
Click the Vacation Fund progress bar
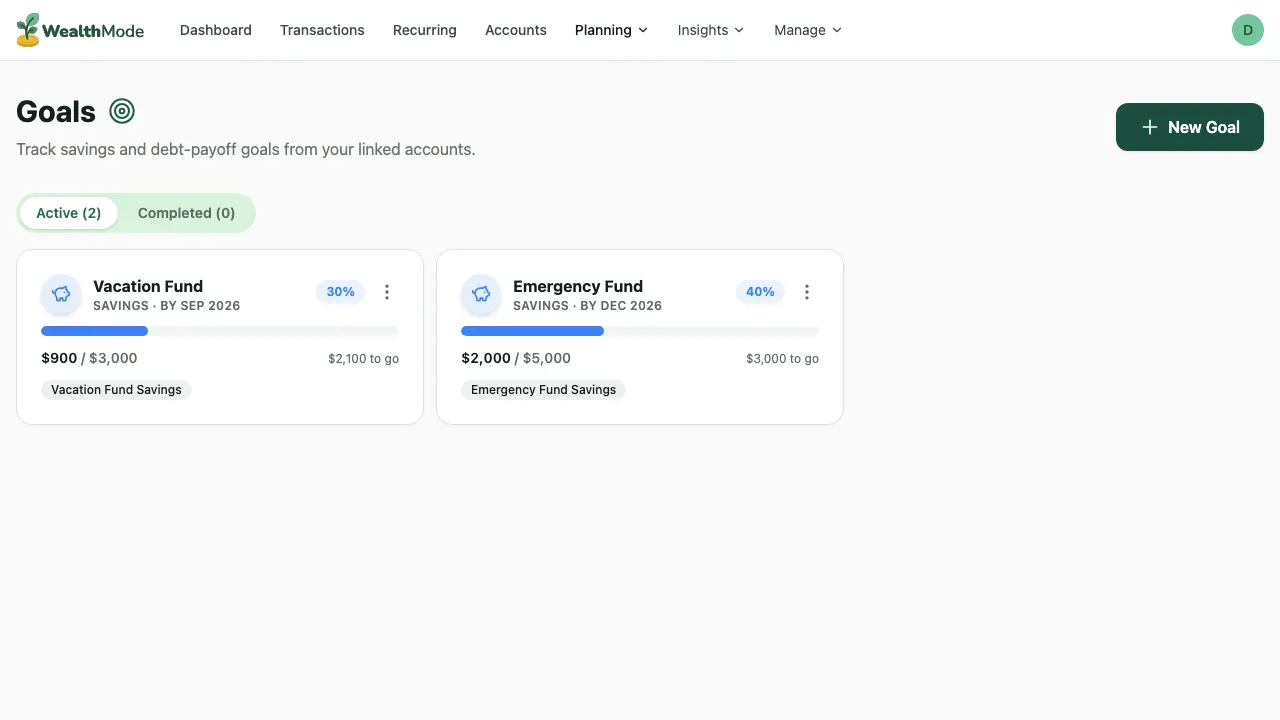pos(220,331)
